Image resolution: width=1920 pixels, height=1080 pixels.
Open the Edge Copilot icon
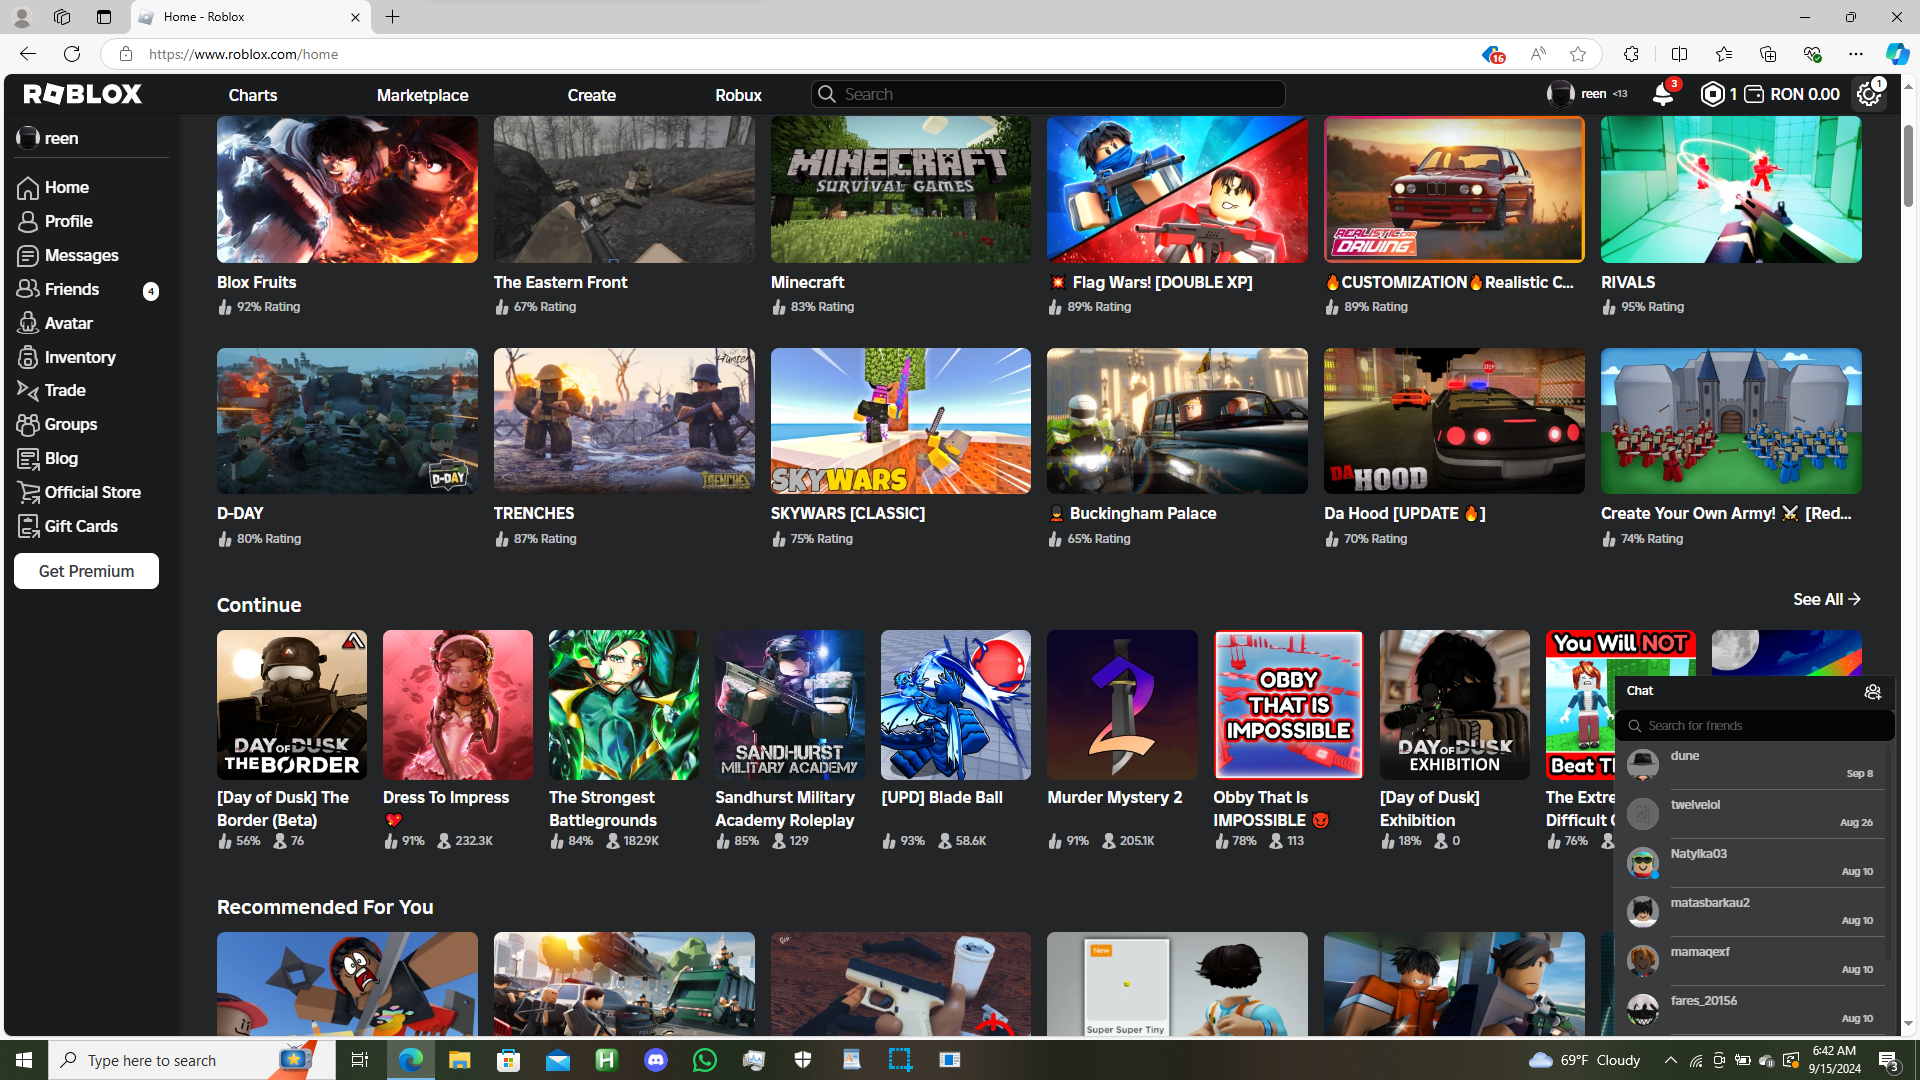pos(1897,54)
